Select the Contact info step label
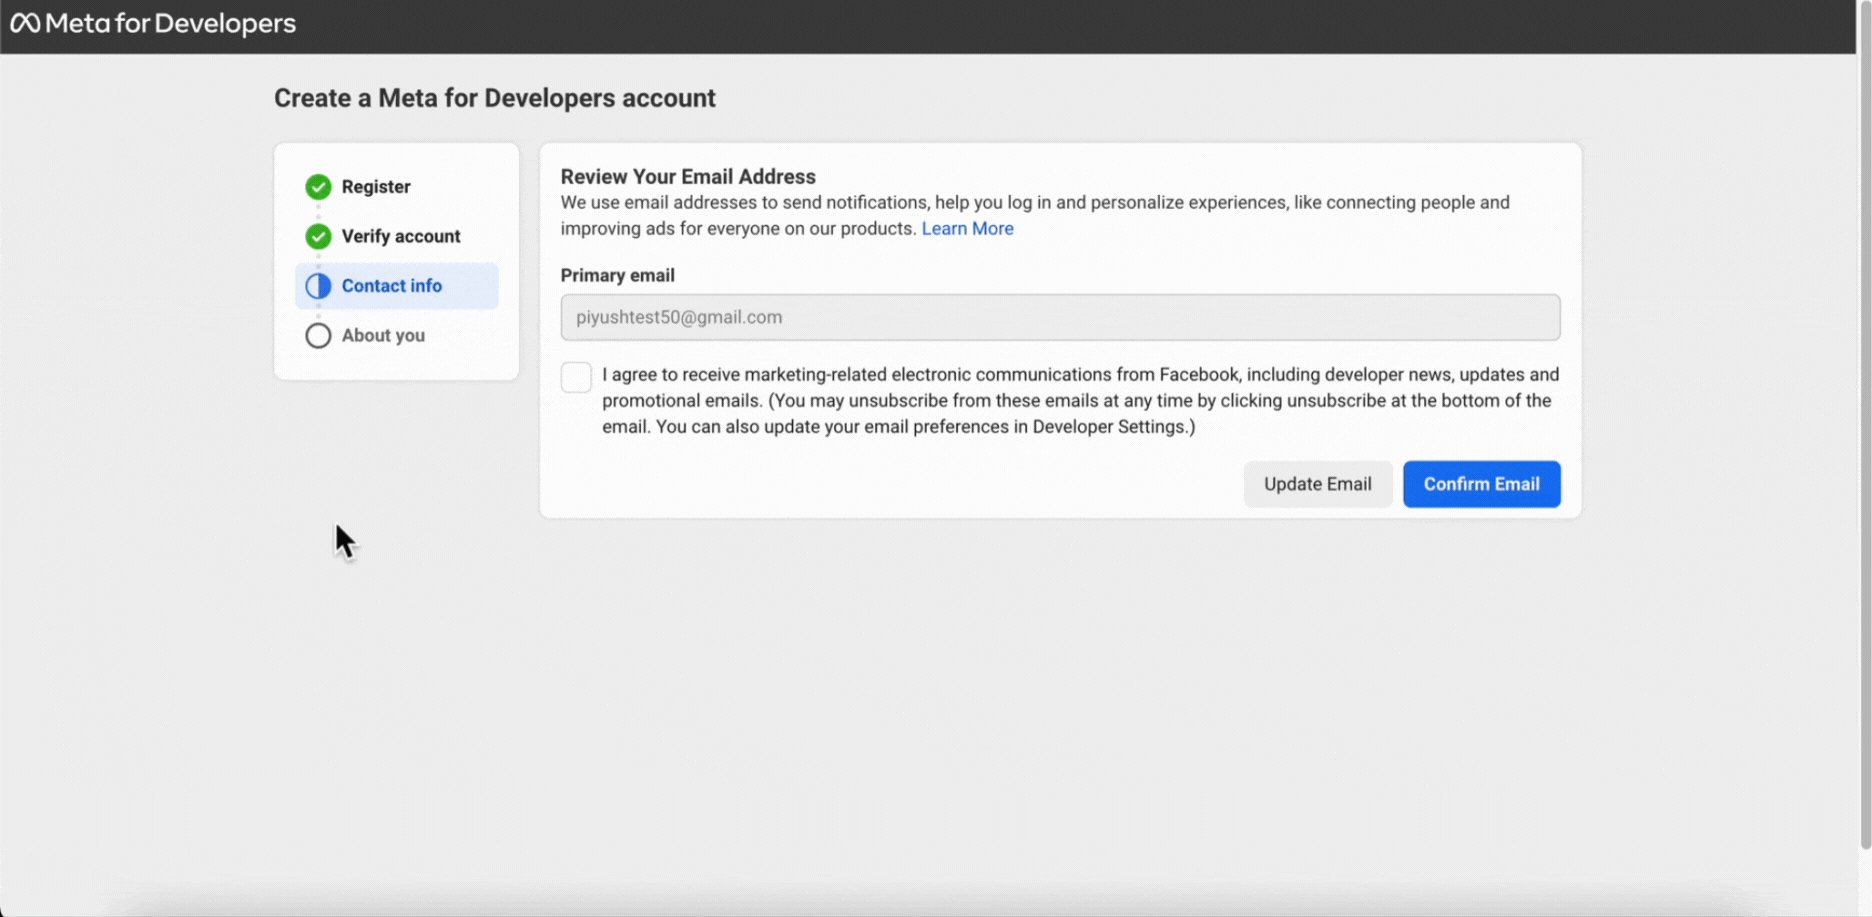 pos(392,286)
